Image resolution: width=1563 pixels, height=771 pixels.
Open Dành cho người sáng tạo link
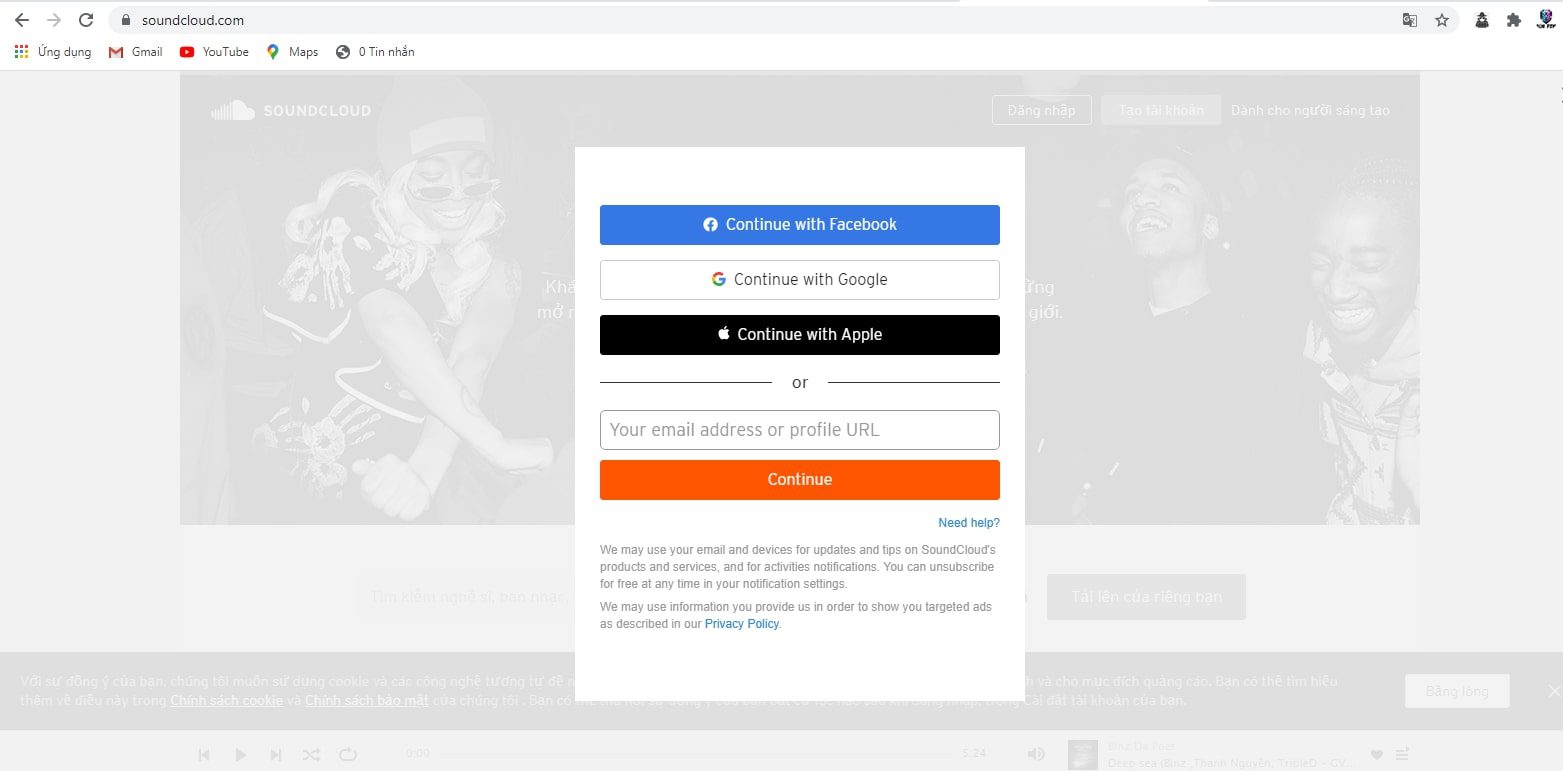click(1310, 110)
